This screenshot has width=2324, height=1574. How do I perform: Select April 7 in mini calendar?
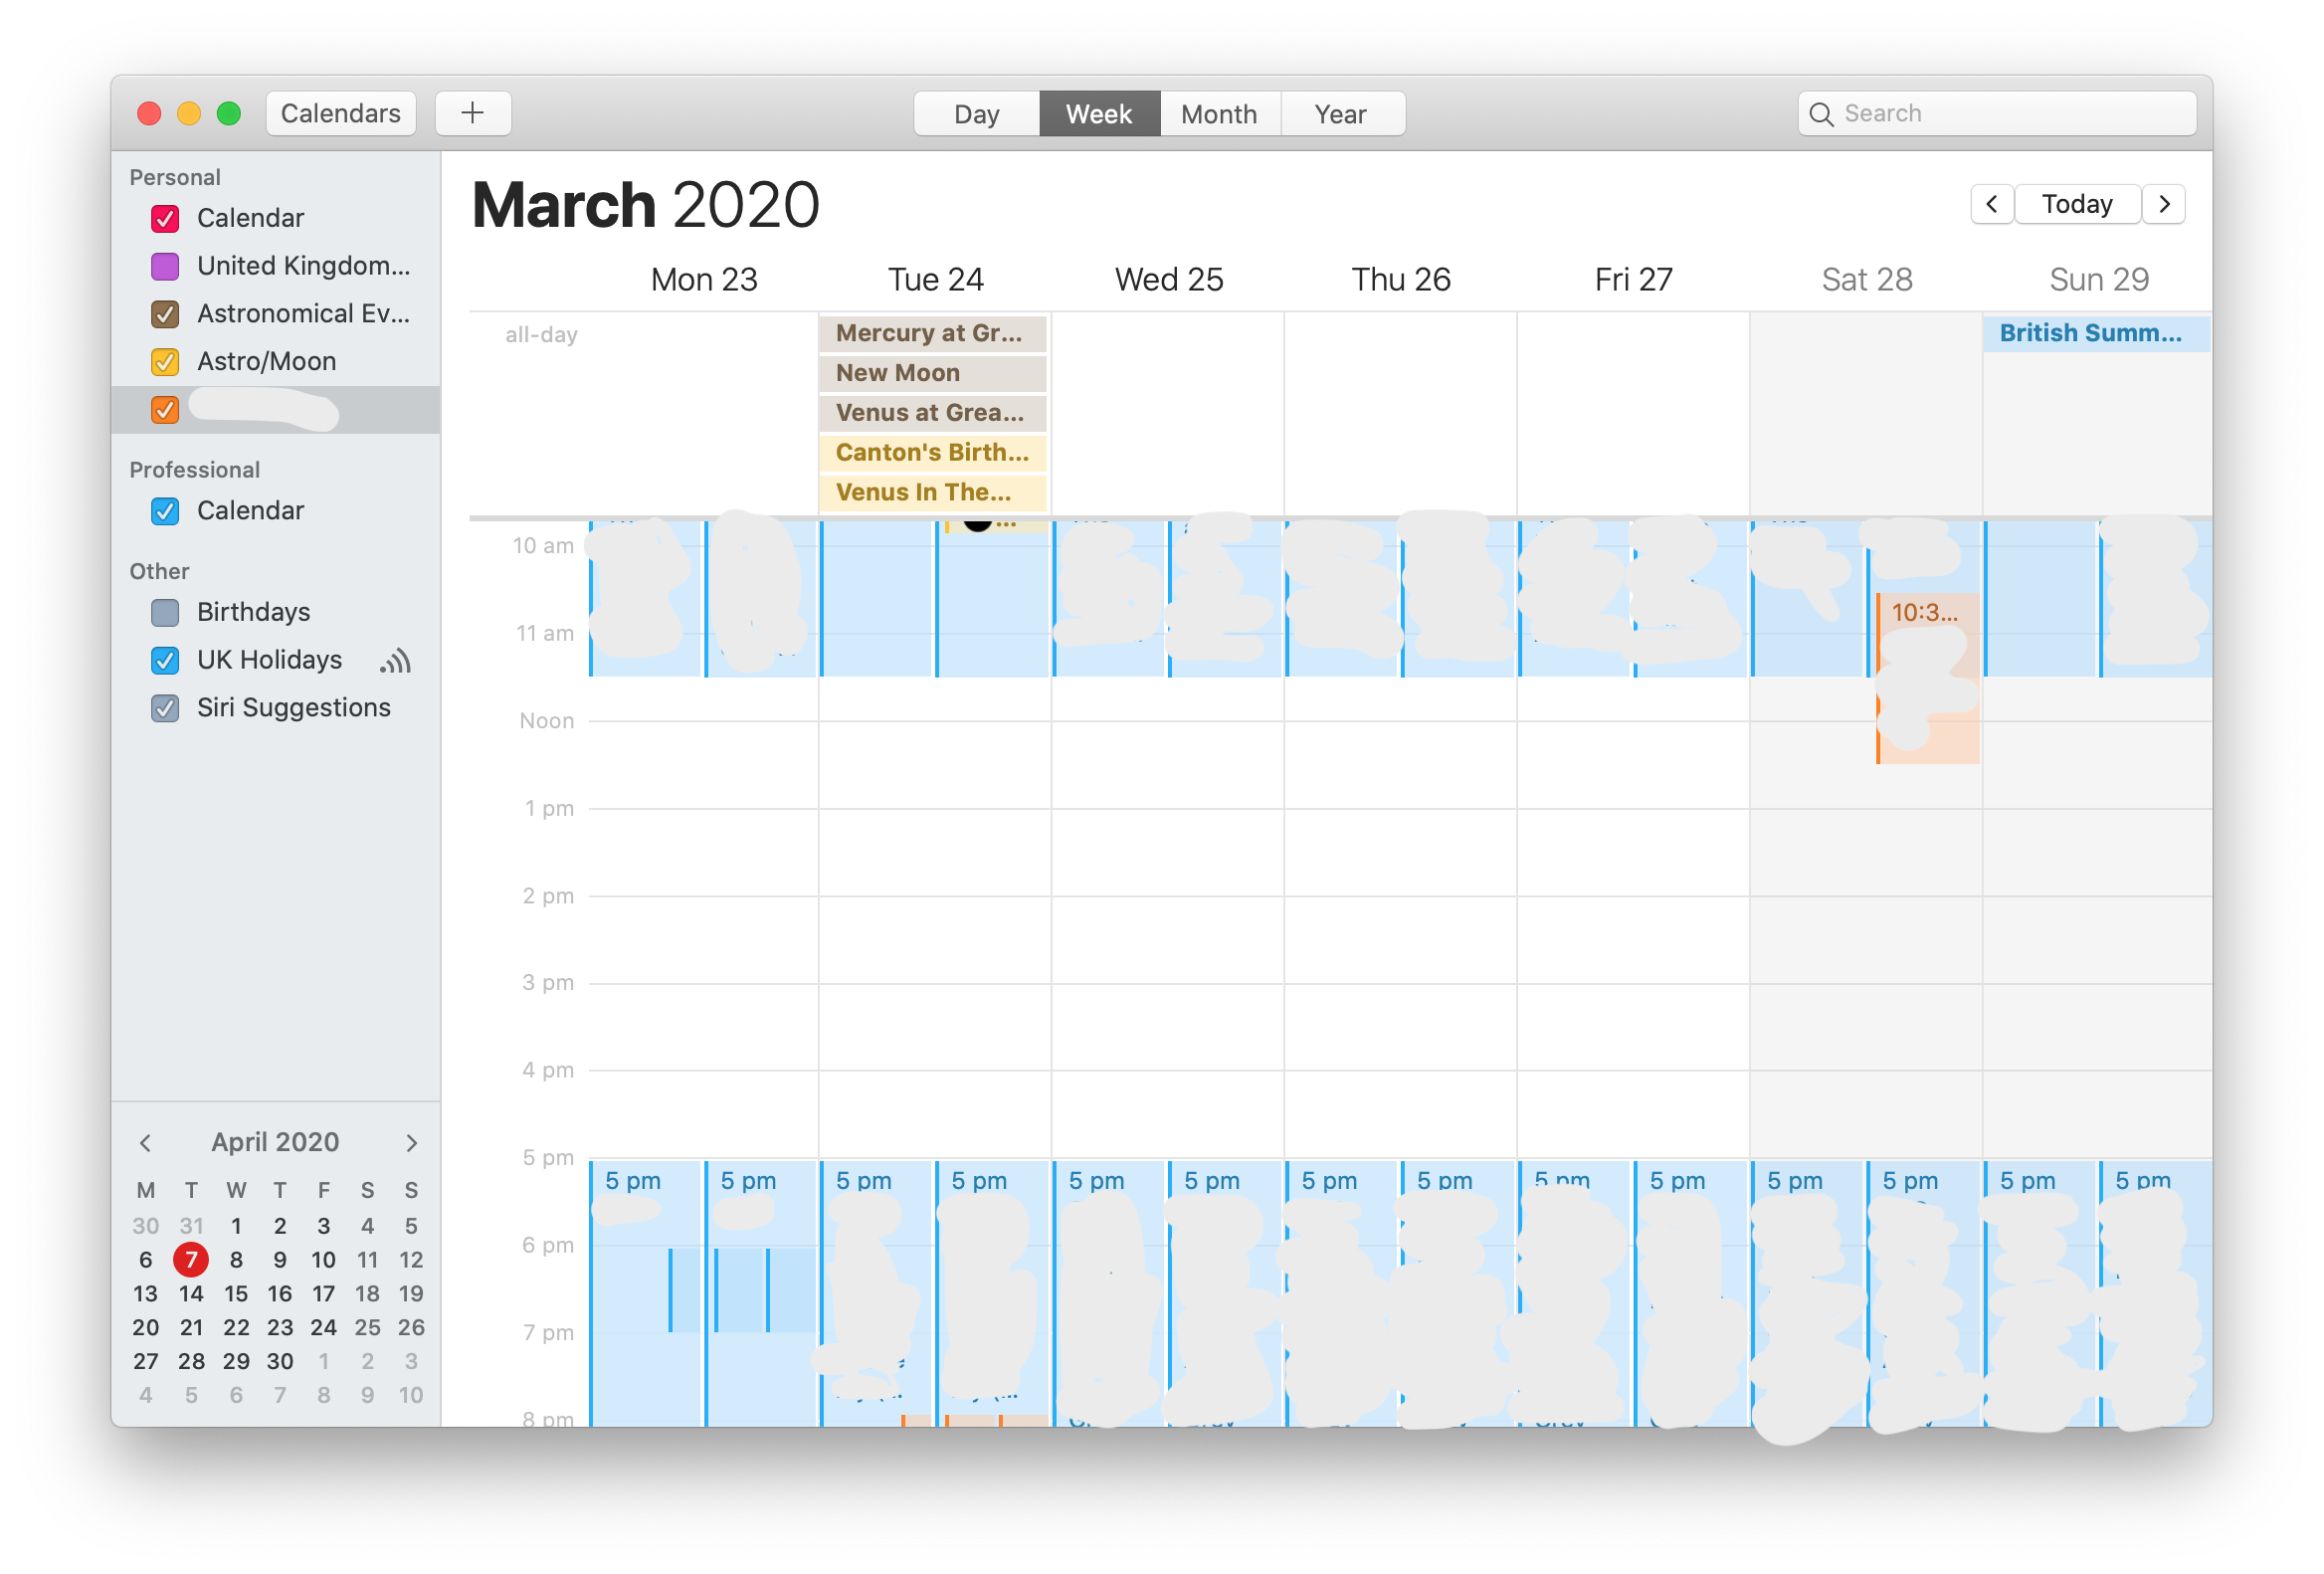coord(191,1260)
